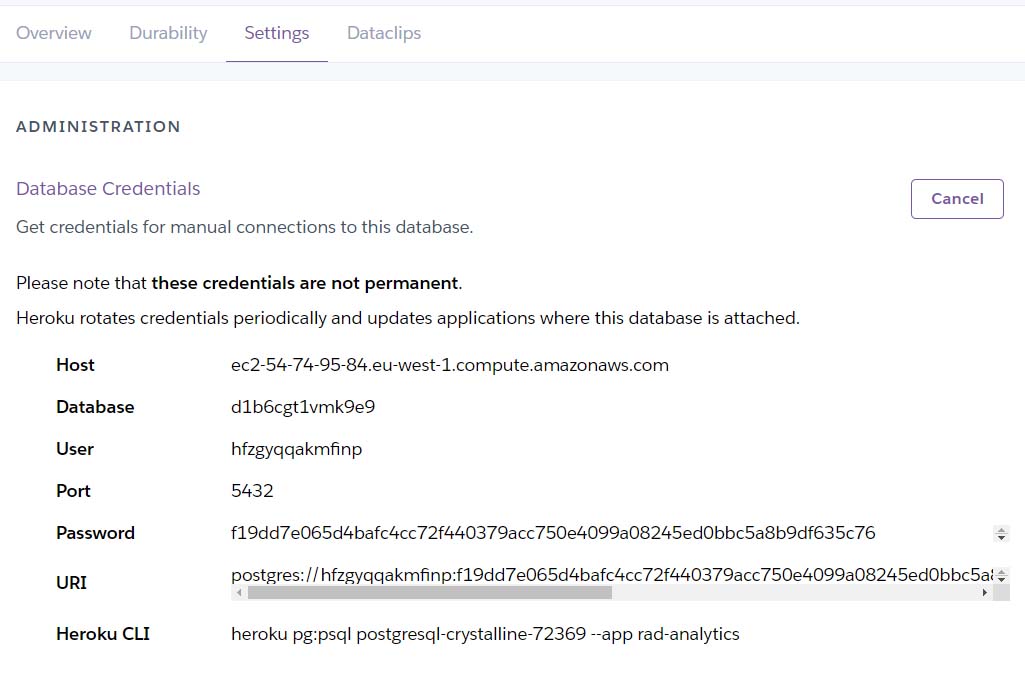Click the Password field's scroll arrows

pos(1001,534)
